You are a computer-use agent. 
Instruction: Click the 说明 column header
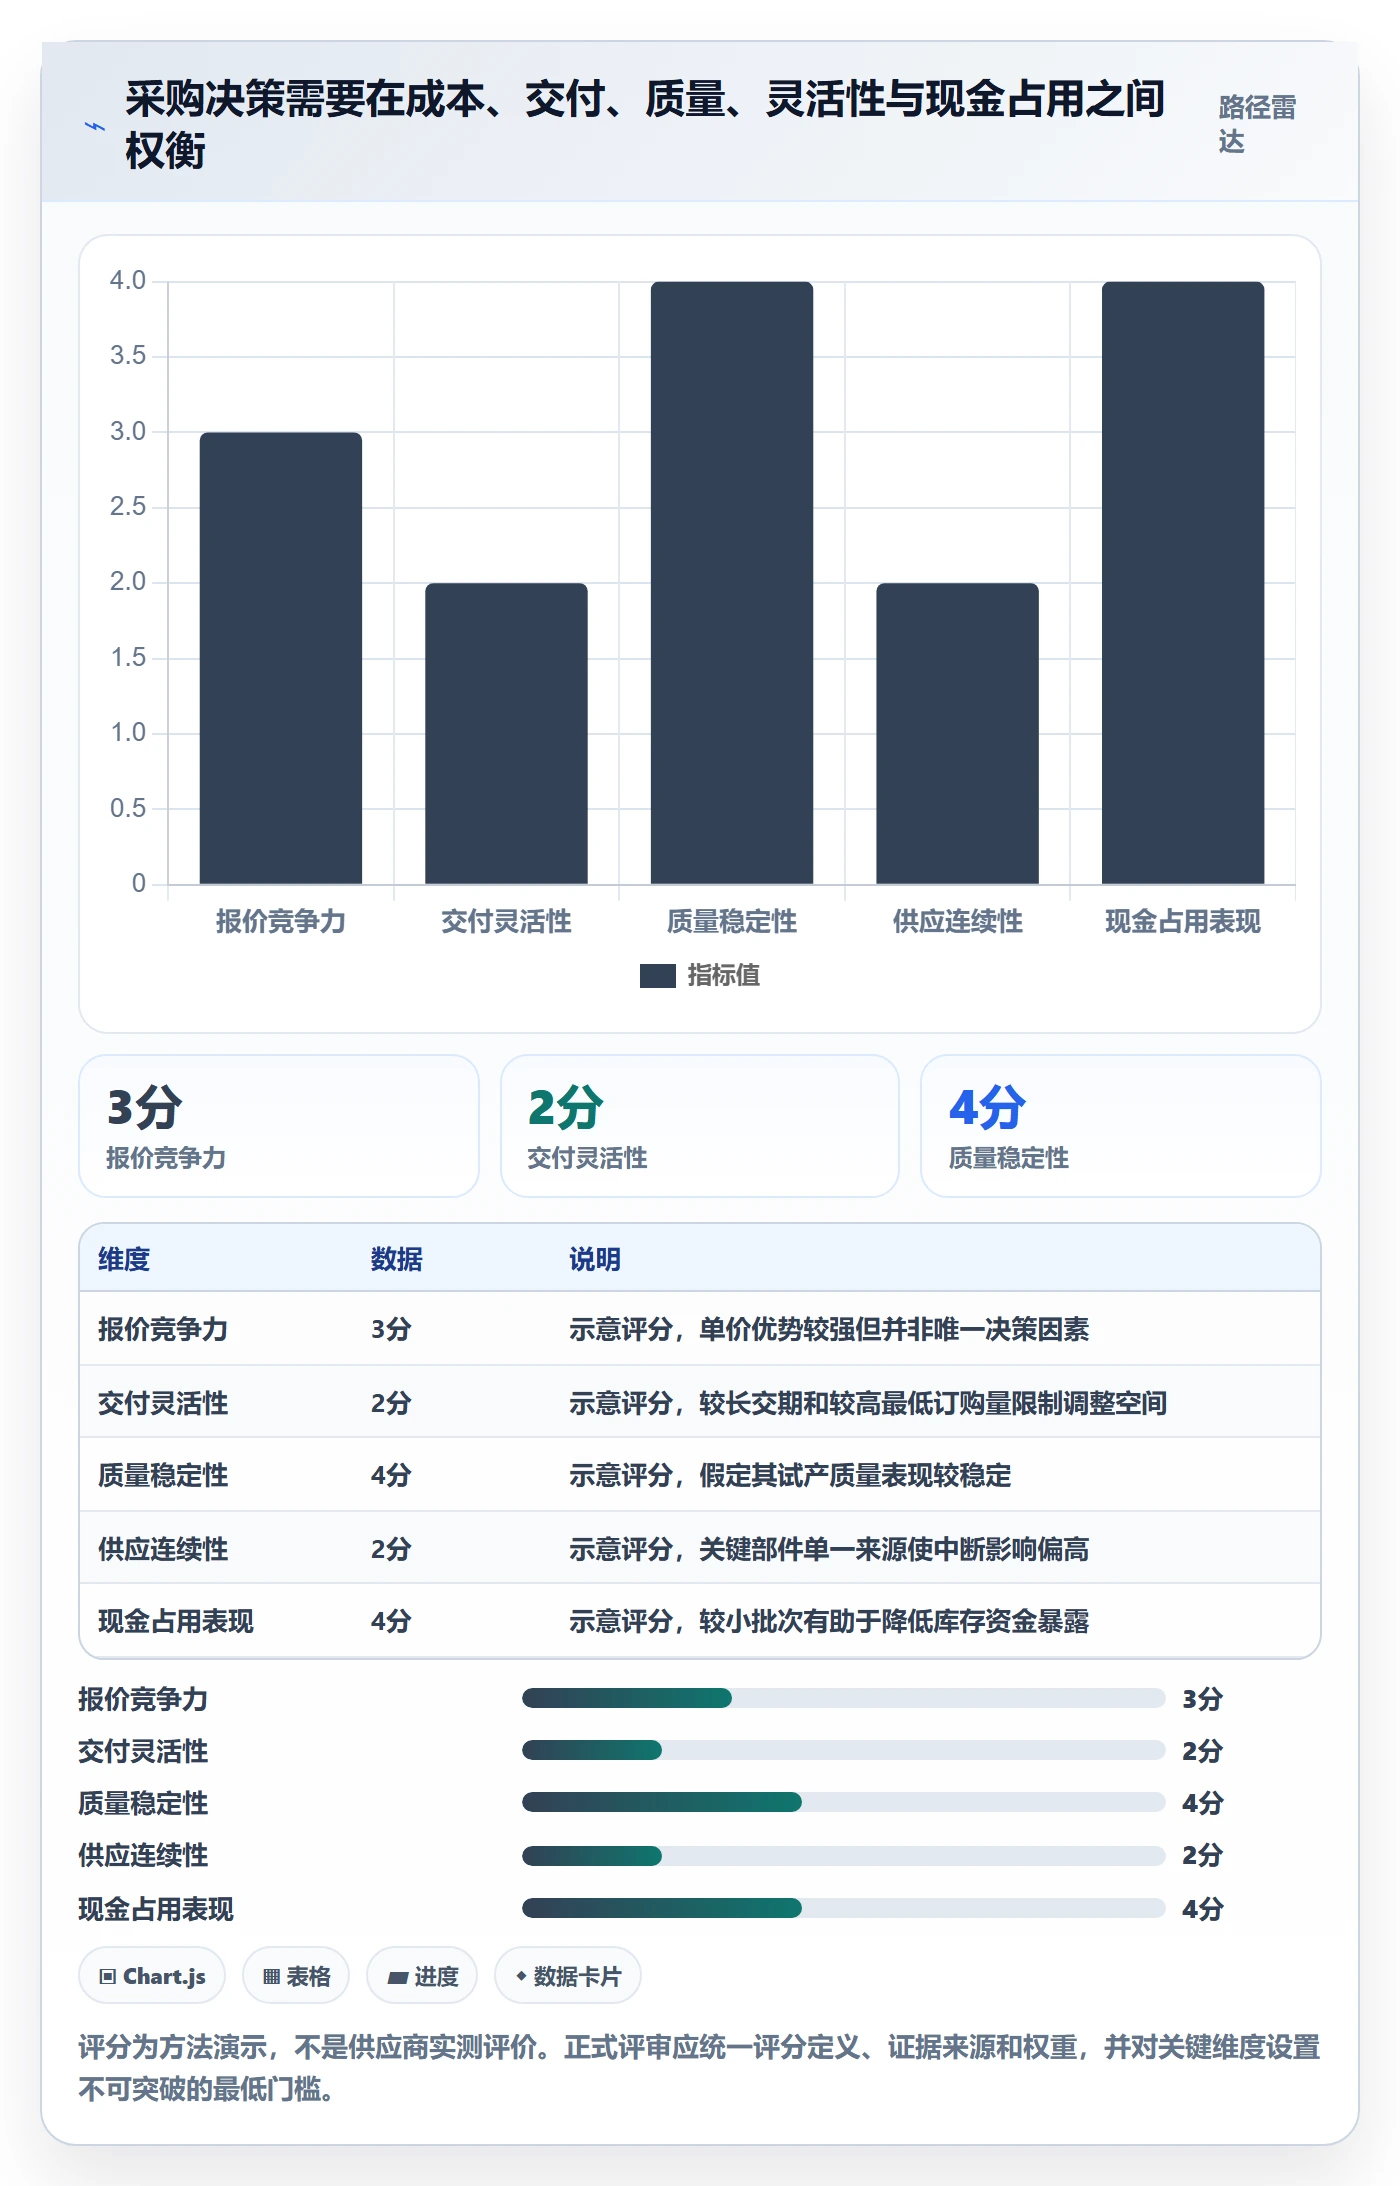pyautogui.click(x=595, y=1259)
